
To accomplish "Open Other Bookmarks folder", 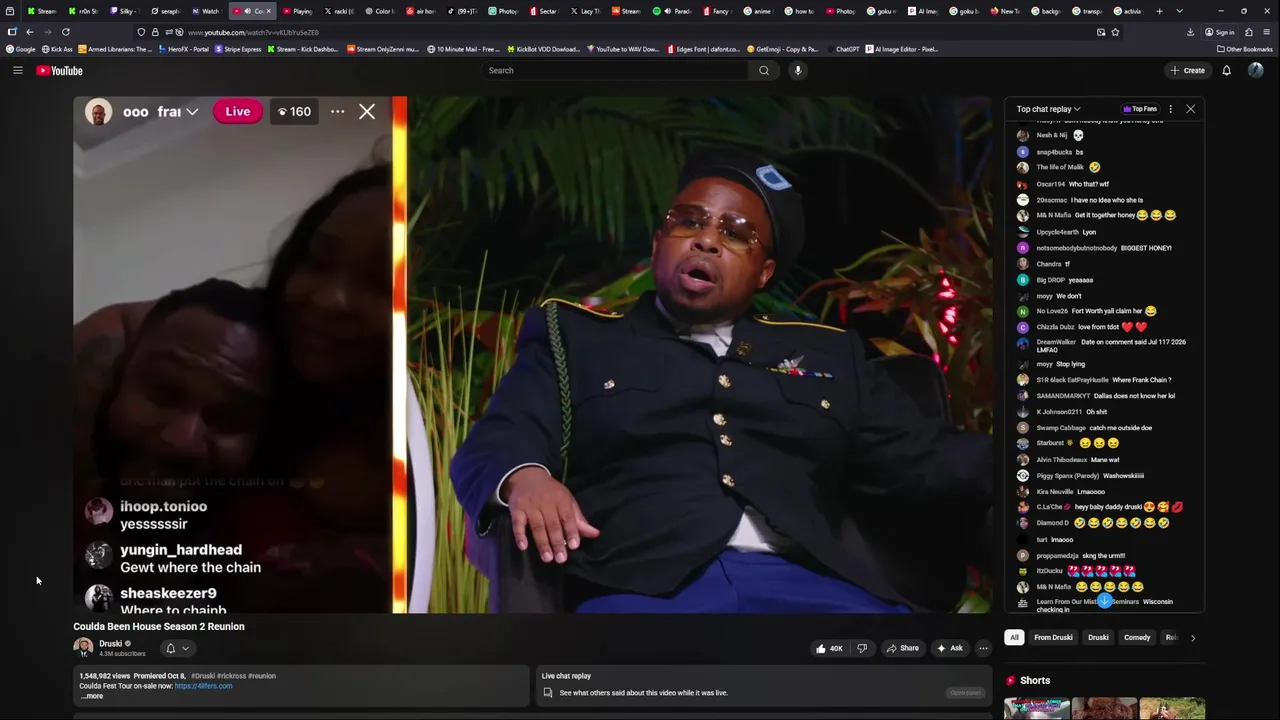I will click(x=1245, y=49).
